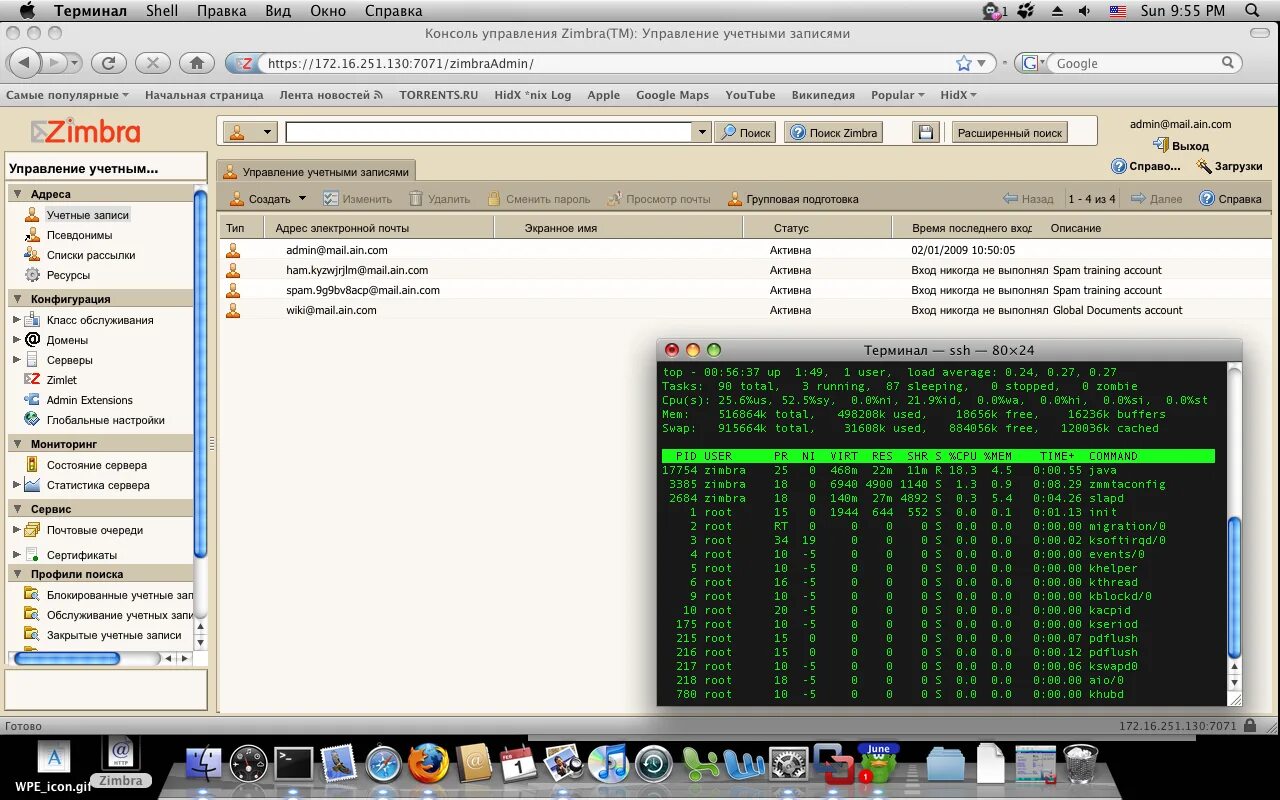Select wiki@mail.ain.com account row
The width and height of the screenshot is (1280, 800).
tap(746, 310)
